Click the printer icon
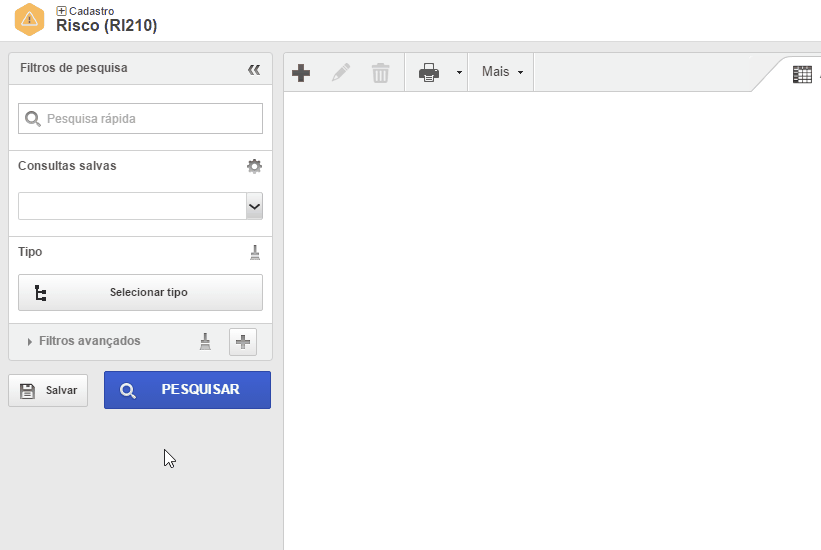Image resolution: width=821 pixels, height=550 pixels. coord(429,72)
